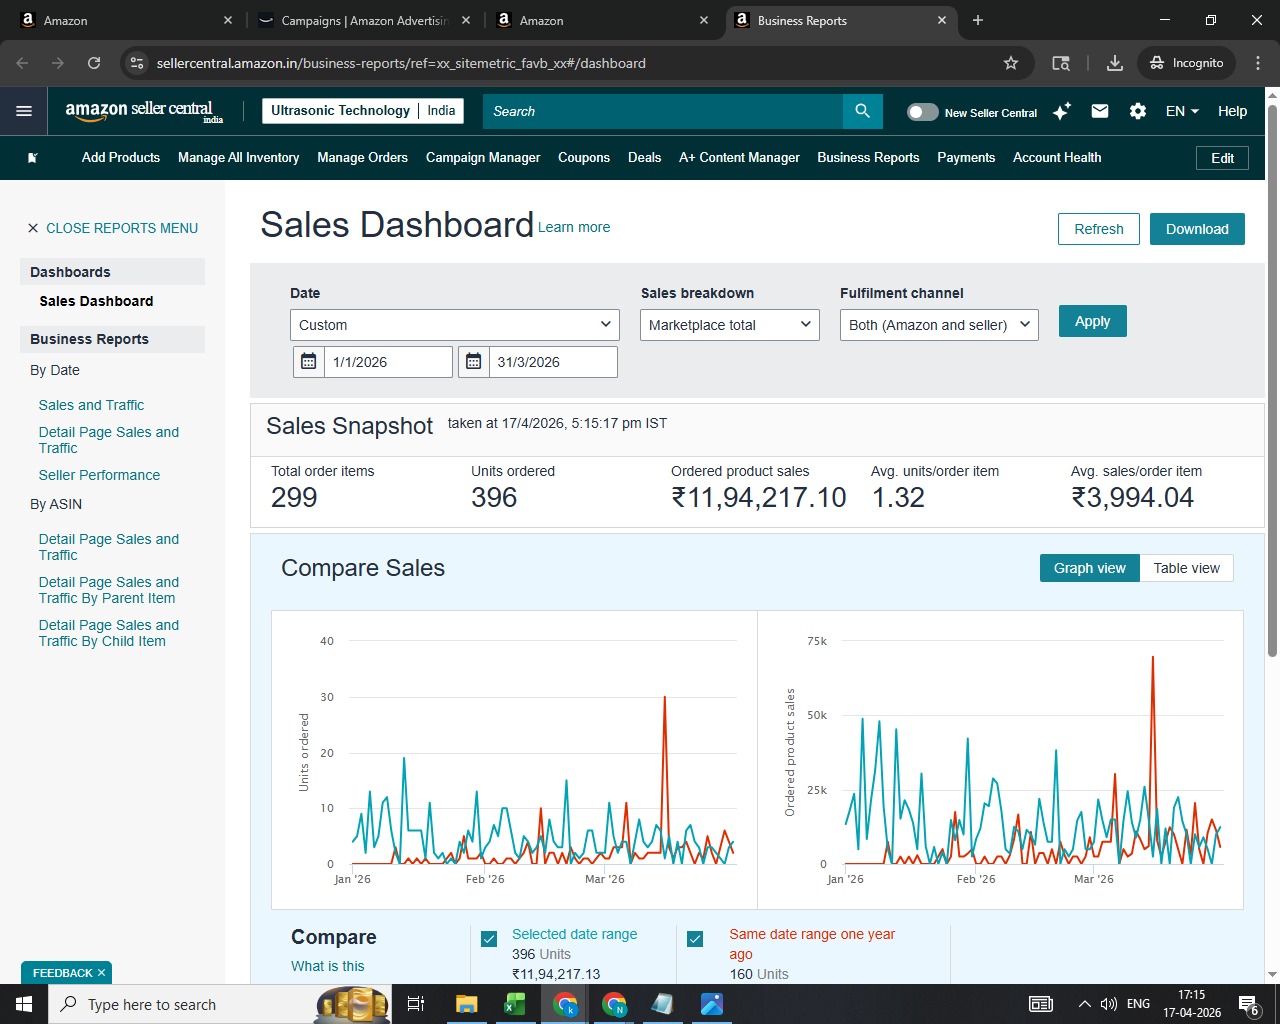Click the Refresh button
The image size is (1280, 1024).
[1098, 229]
